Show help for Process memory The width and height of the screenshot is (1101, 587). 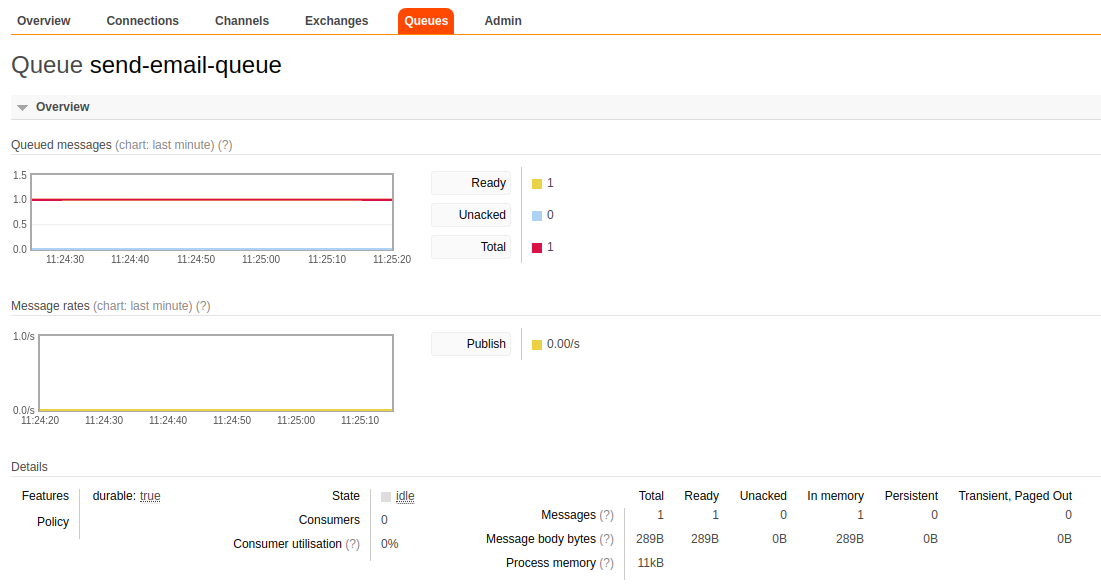tap(606, 563)
